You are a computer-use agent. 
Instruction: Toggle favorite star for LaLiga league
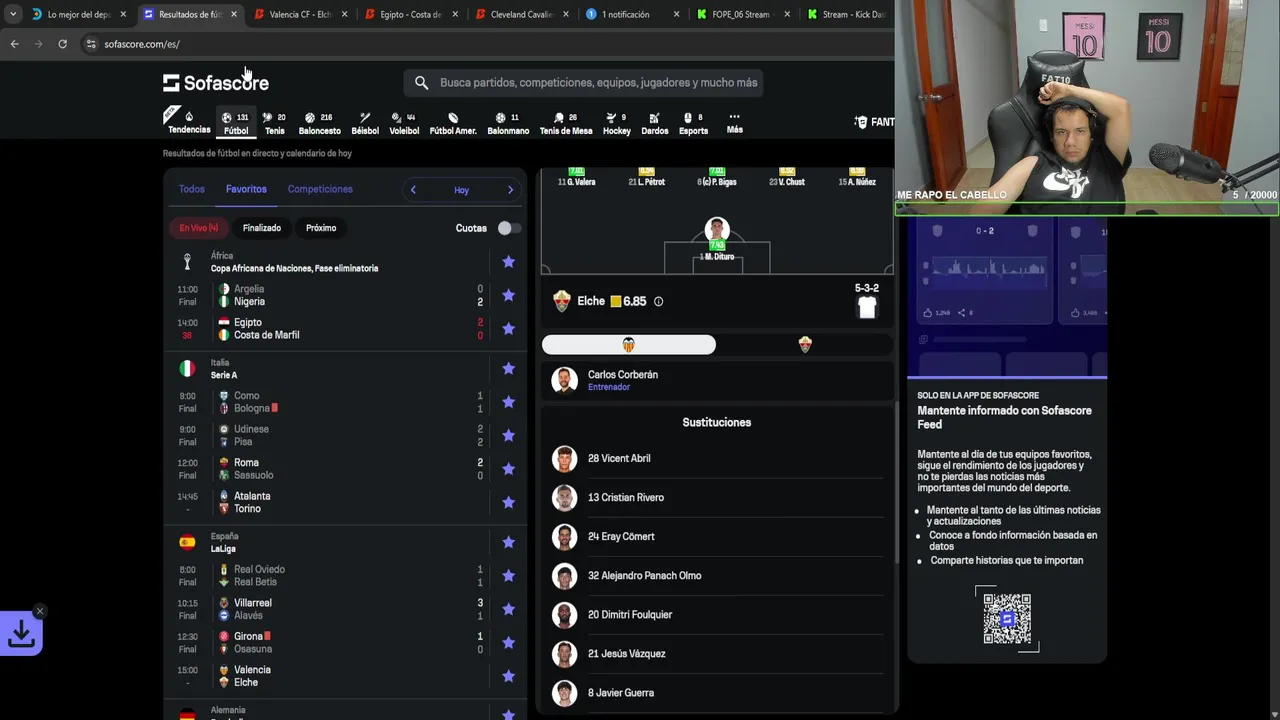tap(508, 542)
